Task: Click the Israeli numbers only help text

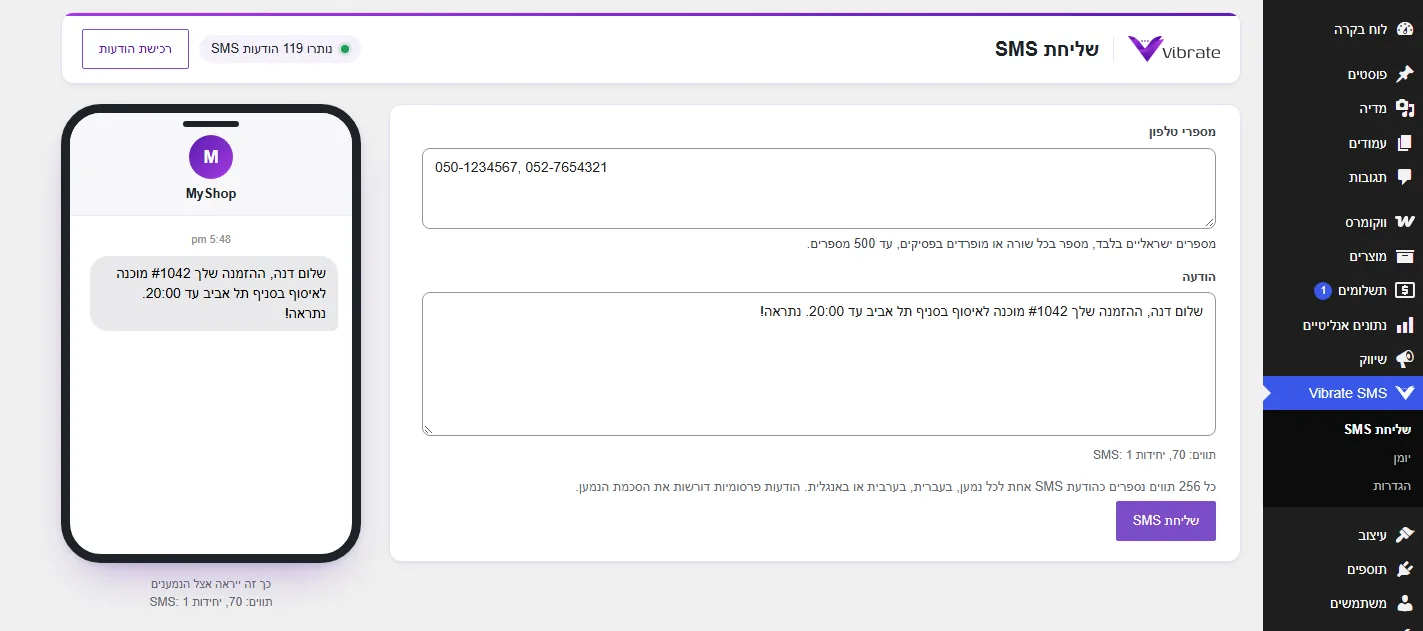Action: (1011, 244)
